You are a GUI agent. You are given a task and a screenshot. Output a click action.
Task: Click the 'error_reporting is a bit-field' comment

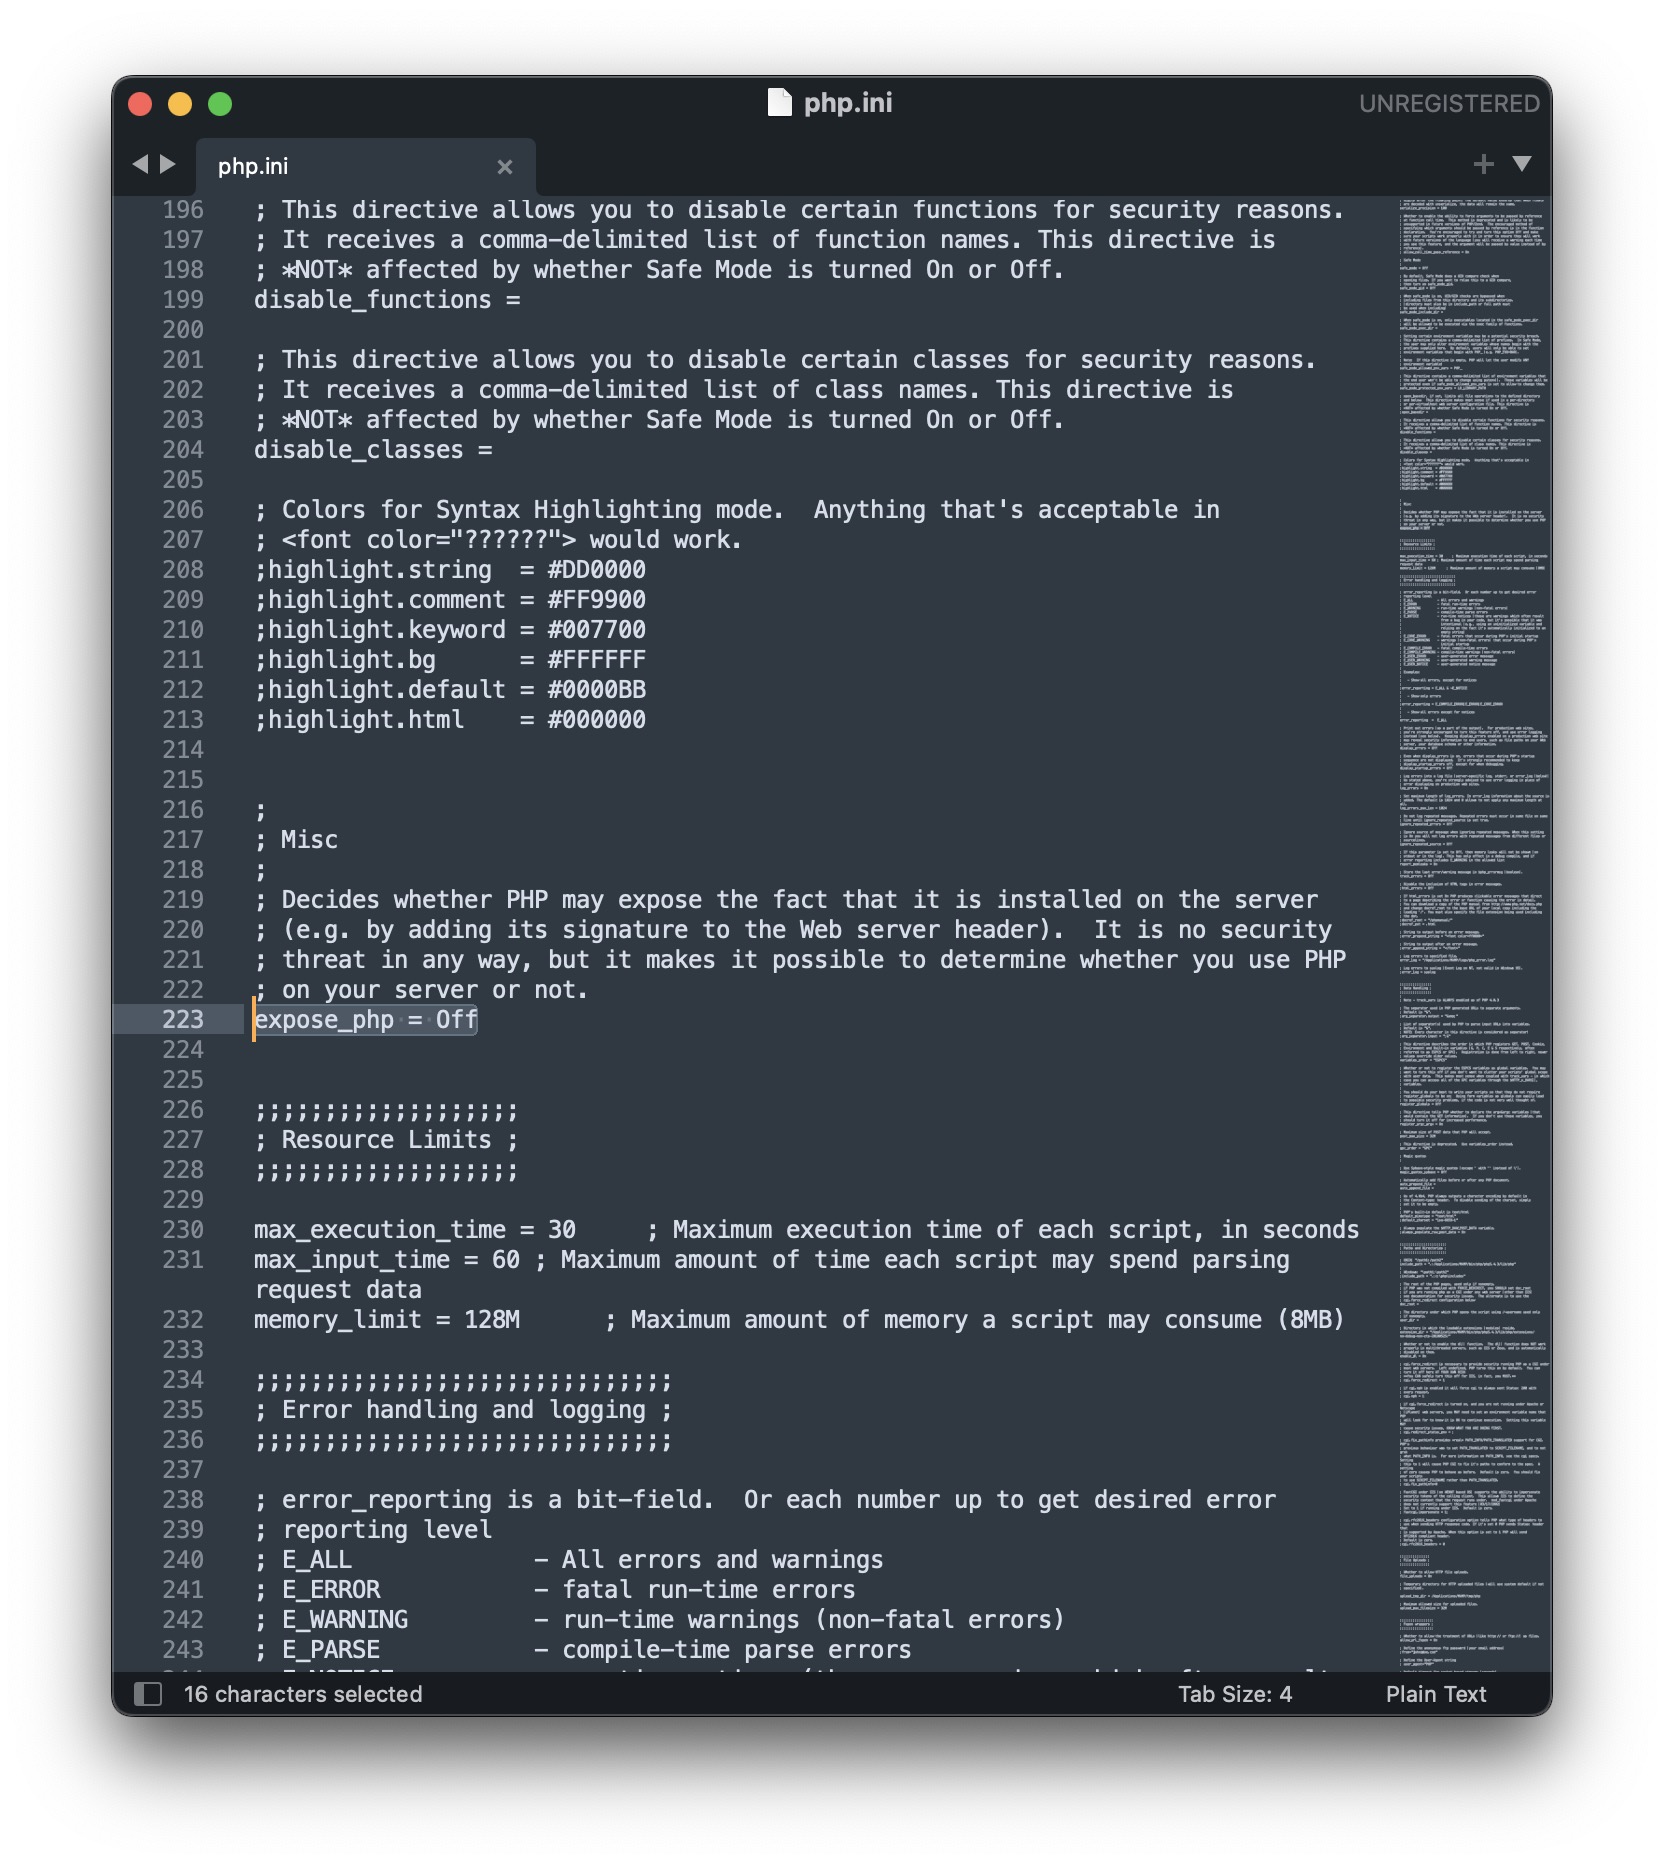[496, 1499]
